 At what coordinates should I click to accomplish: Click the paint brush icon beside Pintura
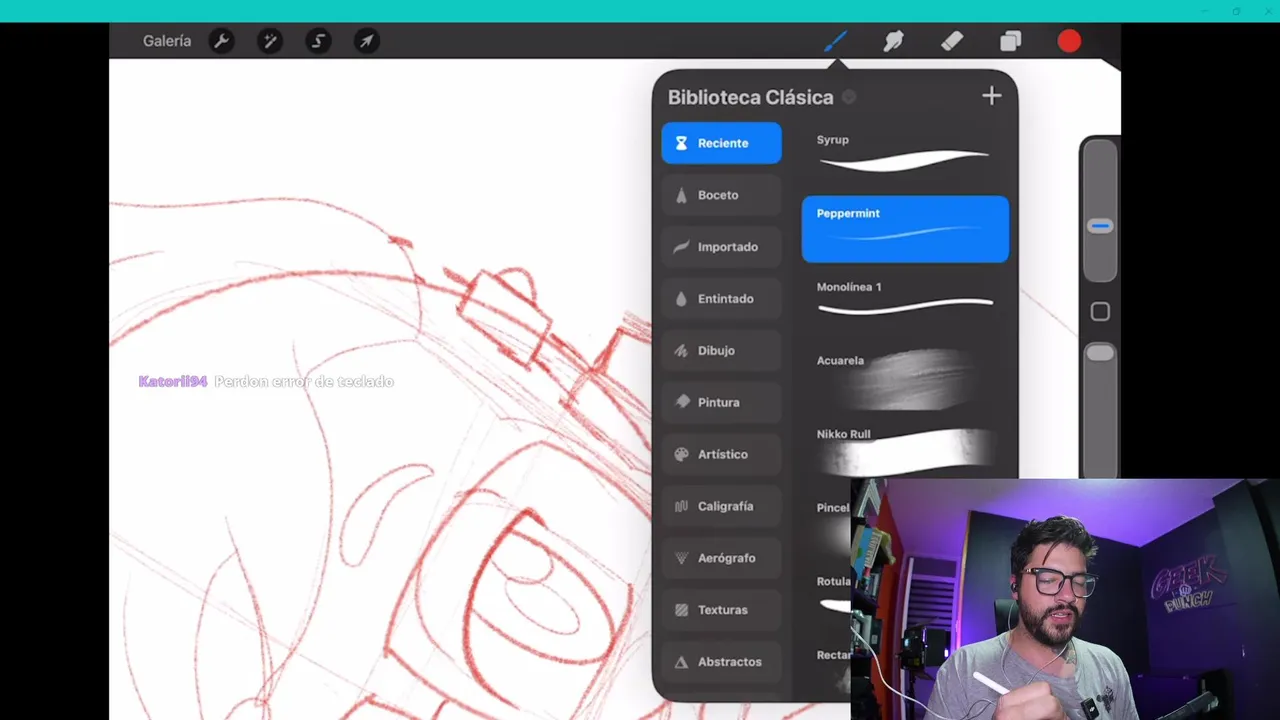[x=683, y=402]
